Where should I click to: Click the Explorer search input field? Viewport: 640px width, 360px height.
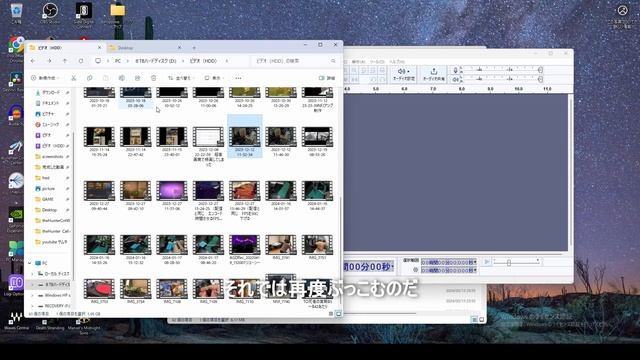[x=294, y=61]
